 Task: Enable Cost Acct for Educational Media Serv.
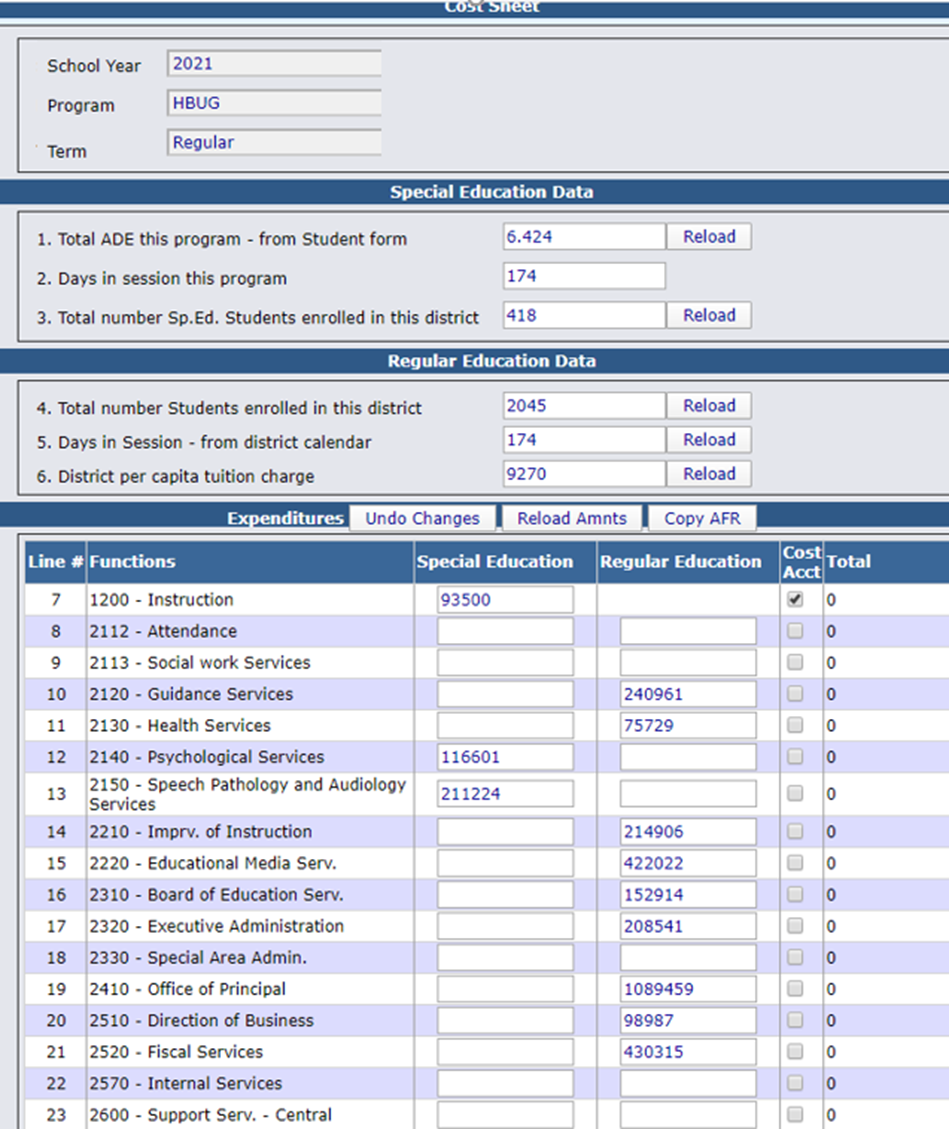point(795,863)
